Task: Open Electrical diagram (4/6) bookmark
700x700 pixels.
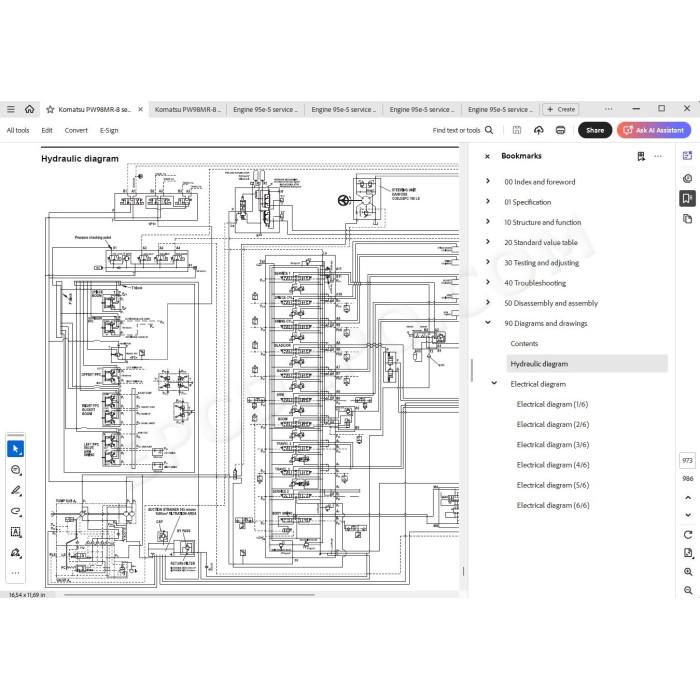Action: point(553,465)
